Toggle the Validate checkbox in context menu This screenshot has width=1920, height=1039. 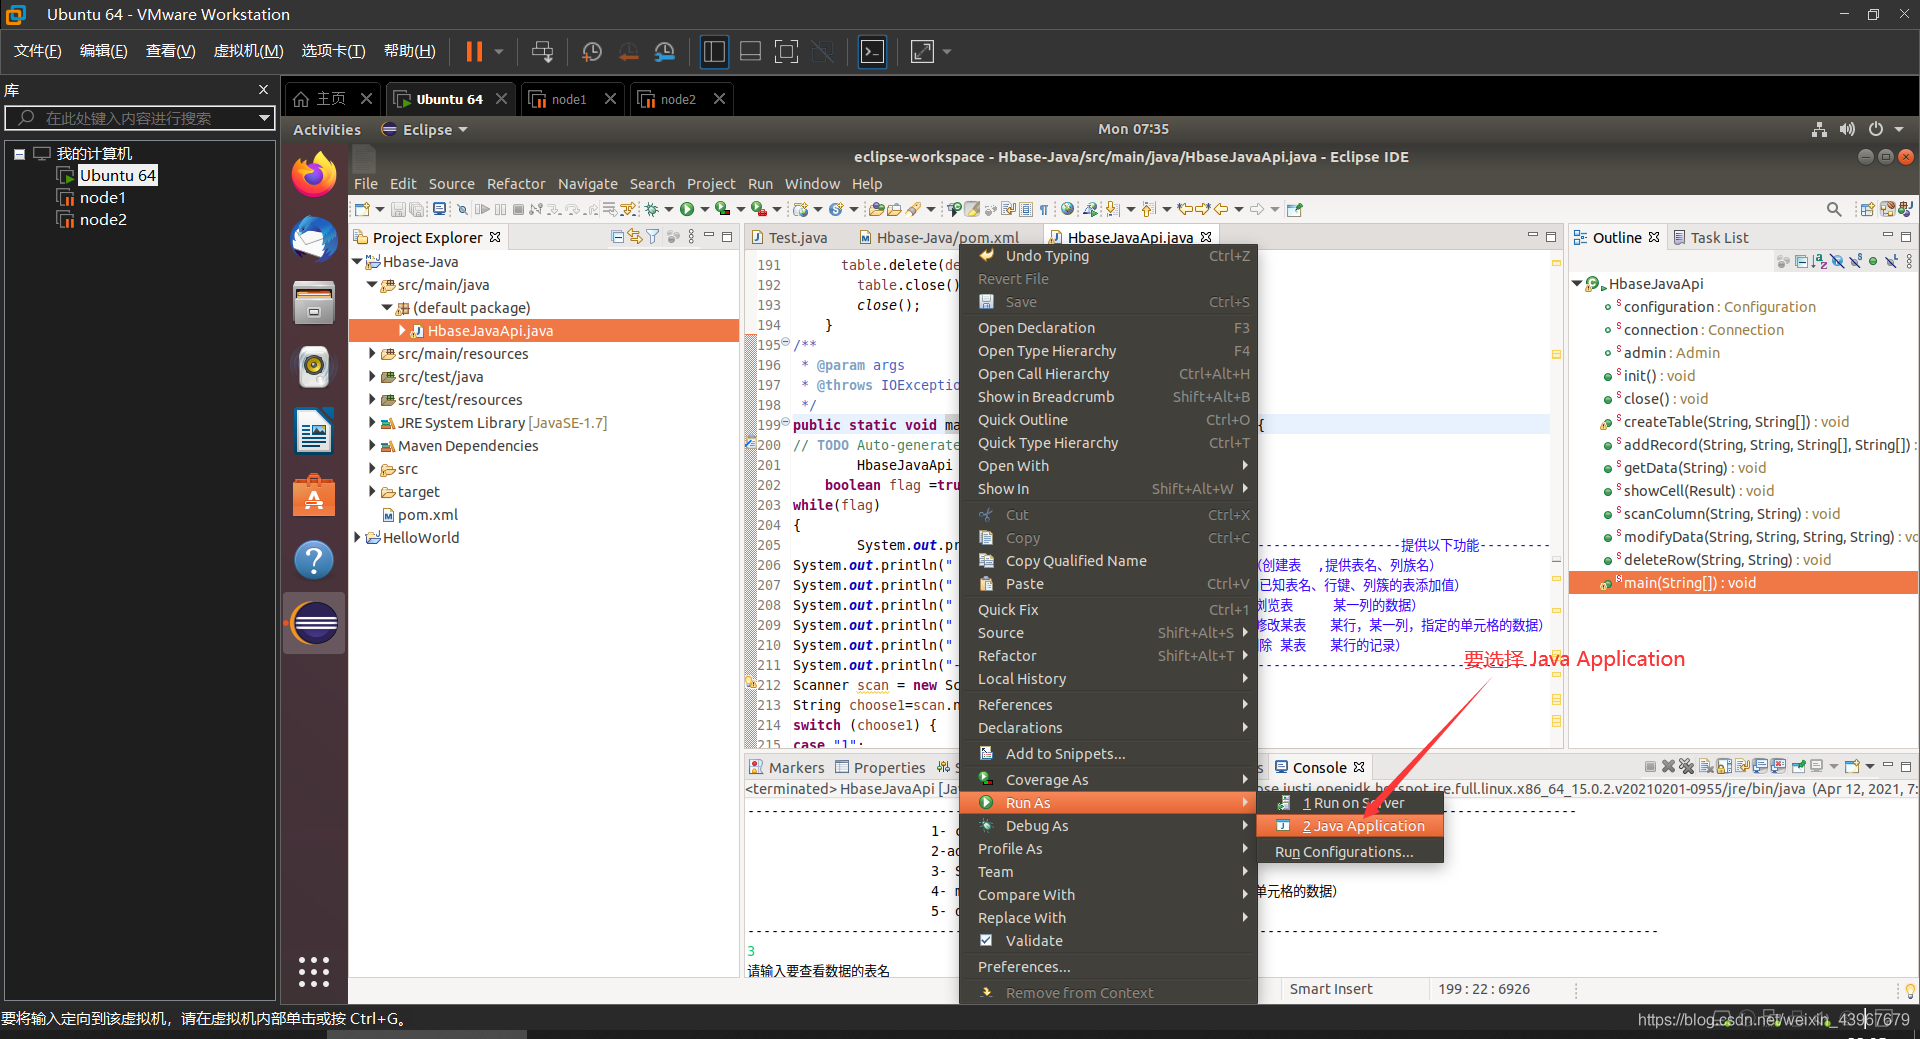tap(986, 940)
